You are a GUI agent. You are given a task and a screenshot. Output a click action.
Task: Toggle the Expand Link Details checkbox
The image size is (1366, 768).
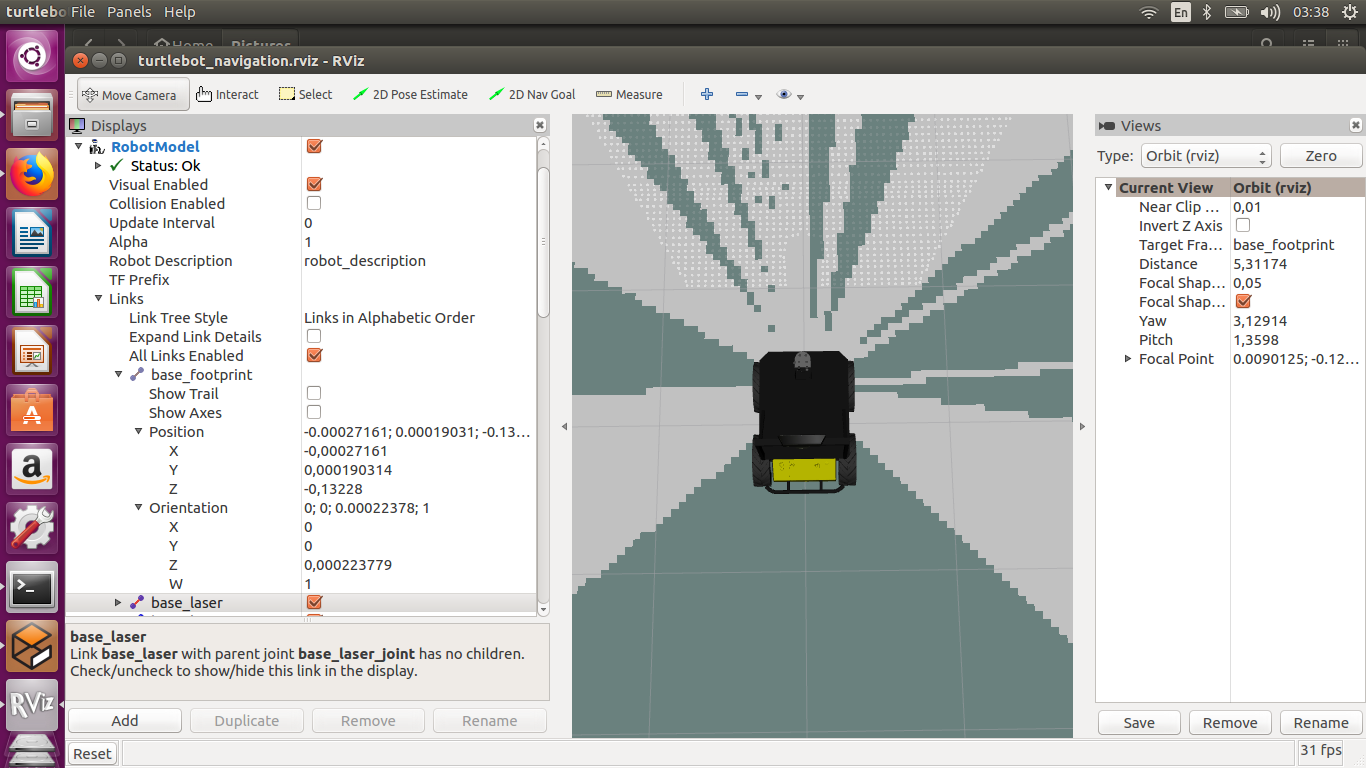click(x=314, y=337)
